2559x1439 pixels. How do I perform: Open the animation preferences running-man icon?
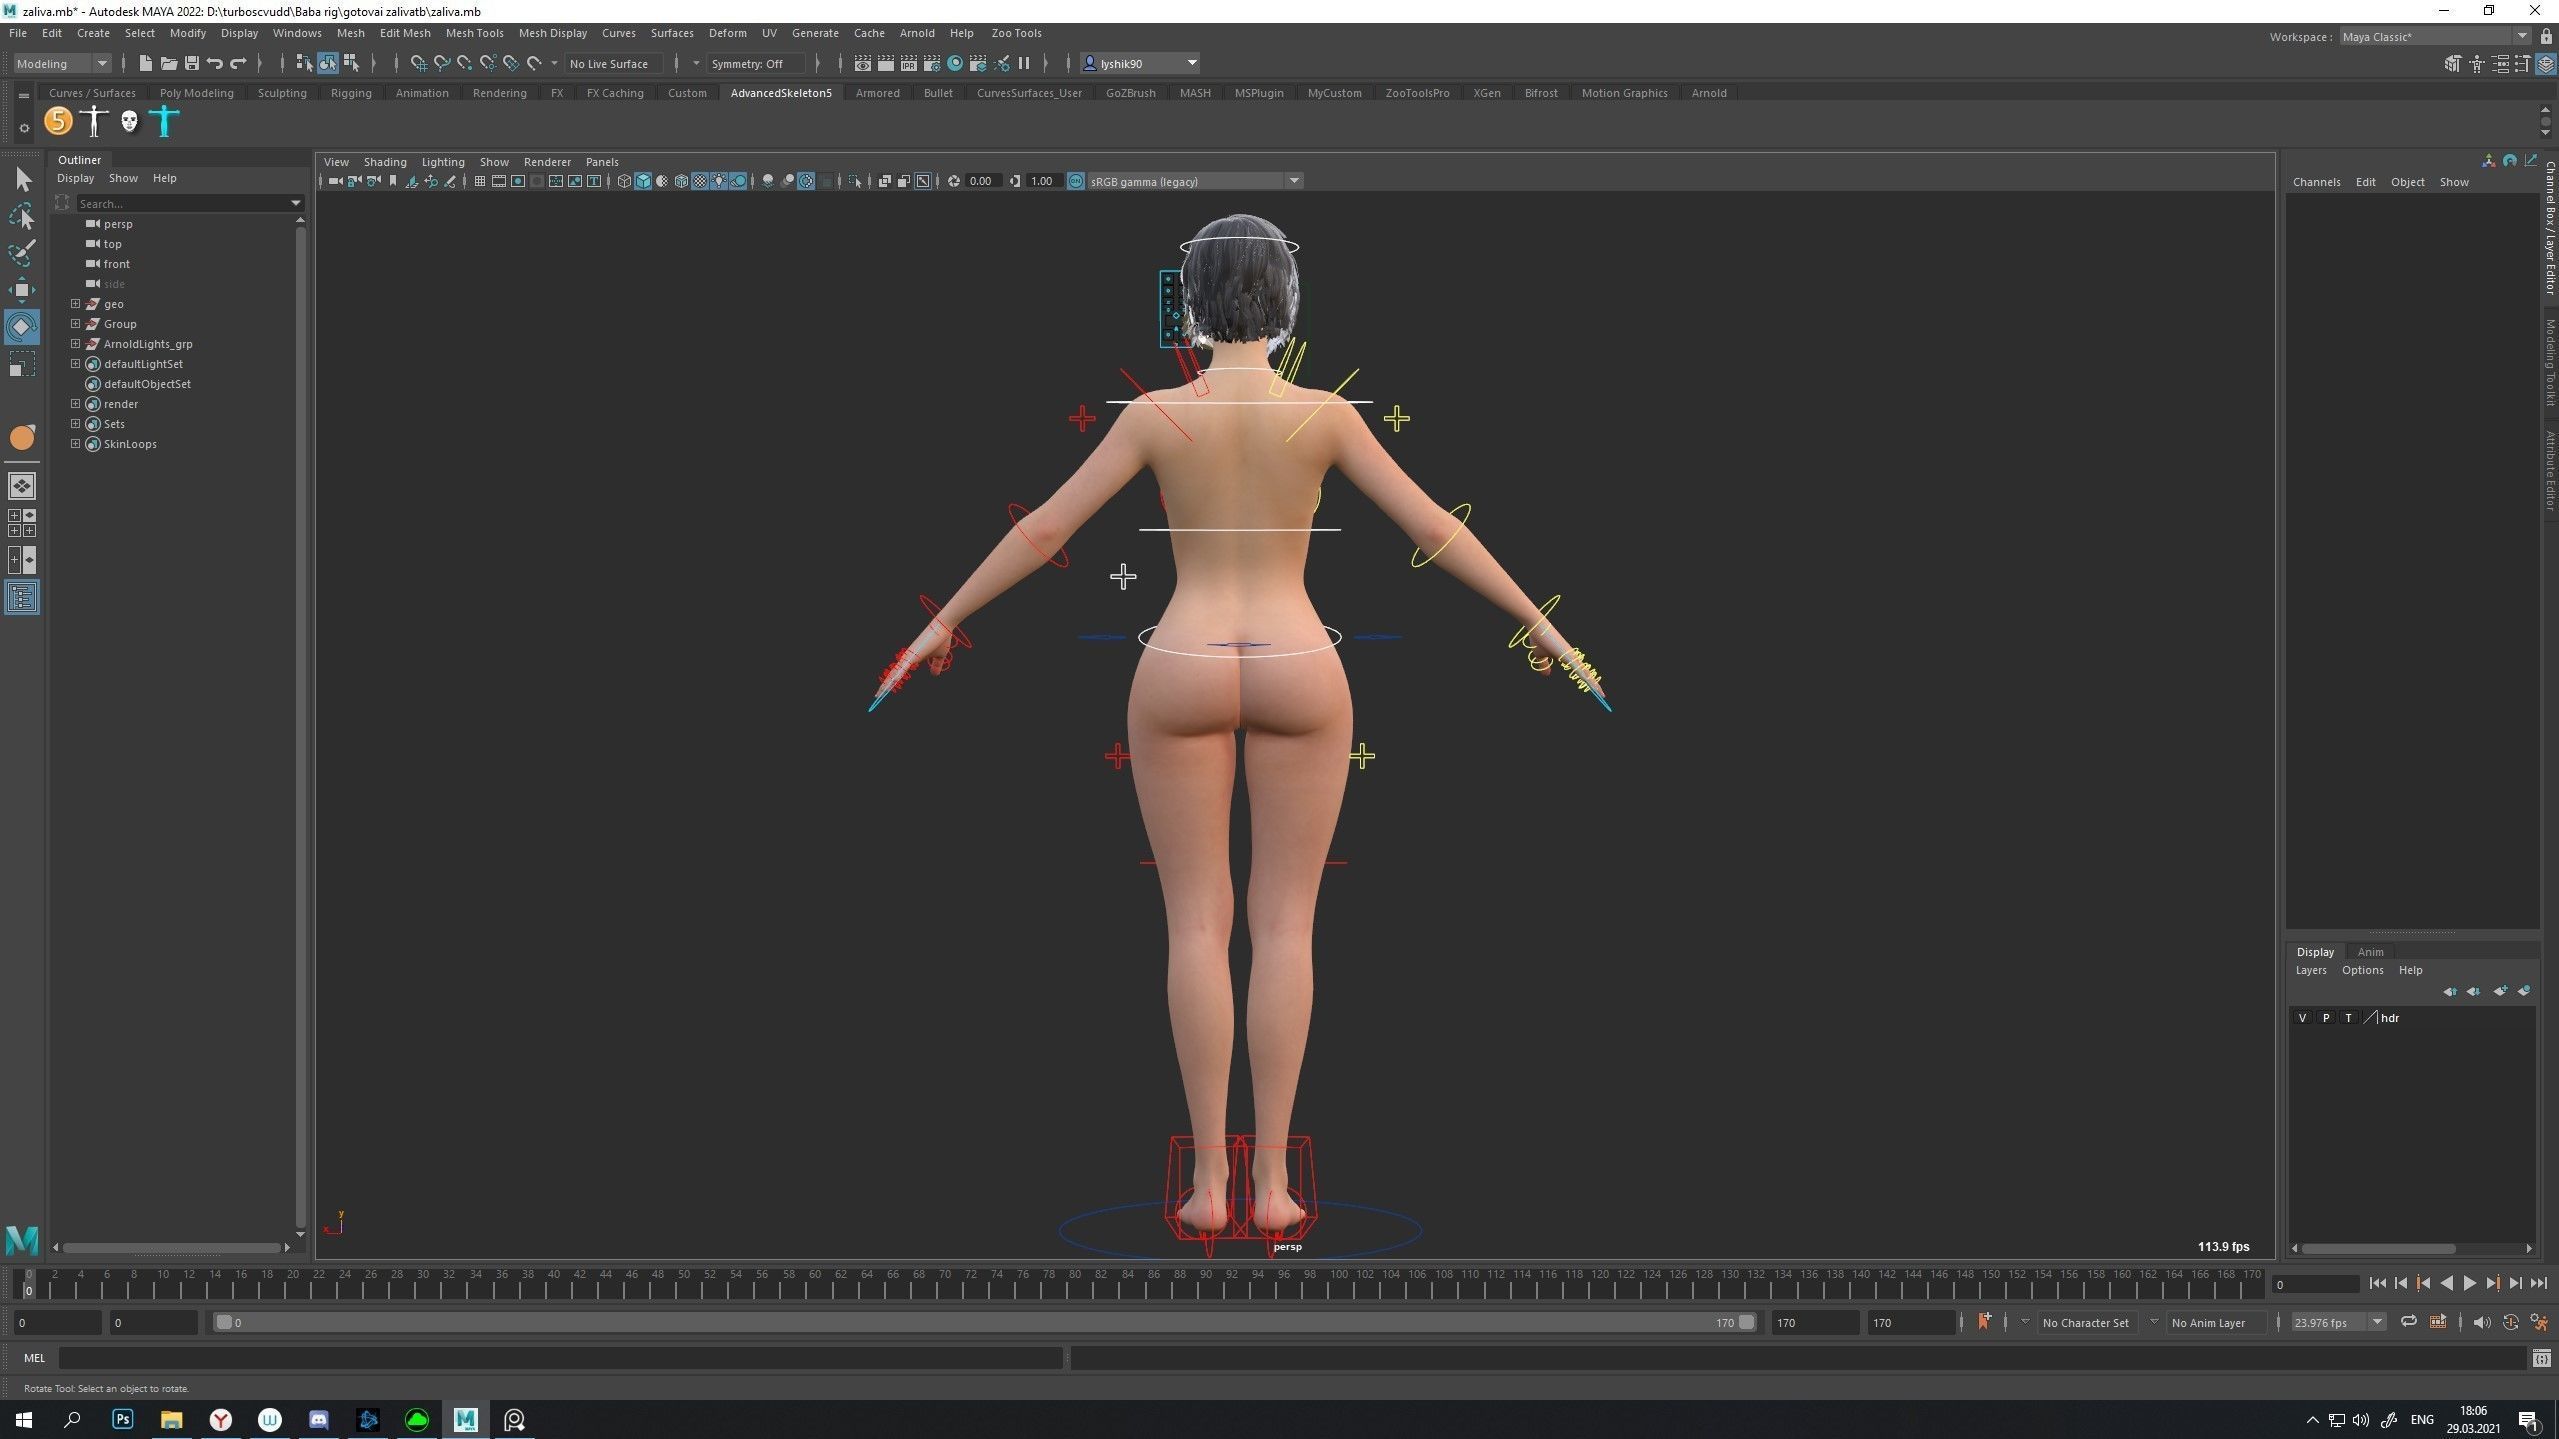2538,1322
